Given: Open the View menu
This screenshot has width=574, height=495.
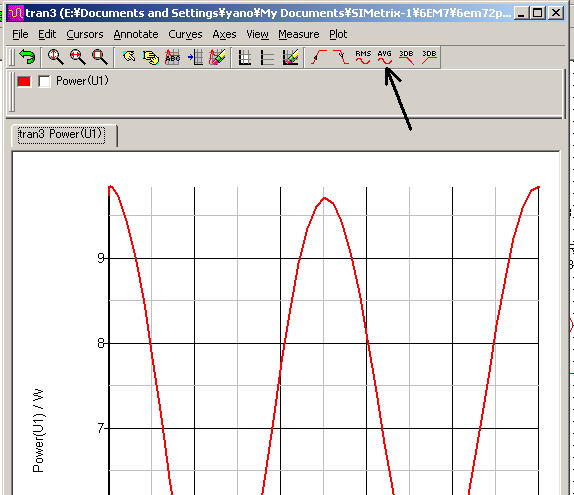Looking at the screenshot, I should 257,34.
